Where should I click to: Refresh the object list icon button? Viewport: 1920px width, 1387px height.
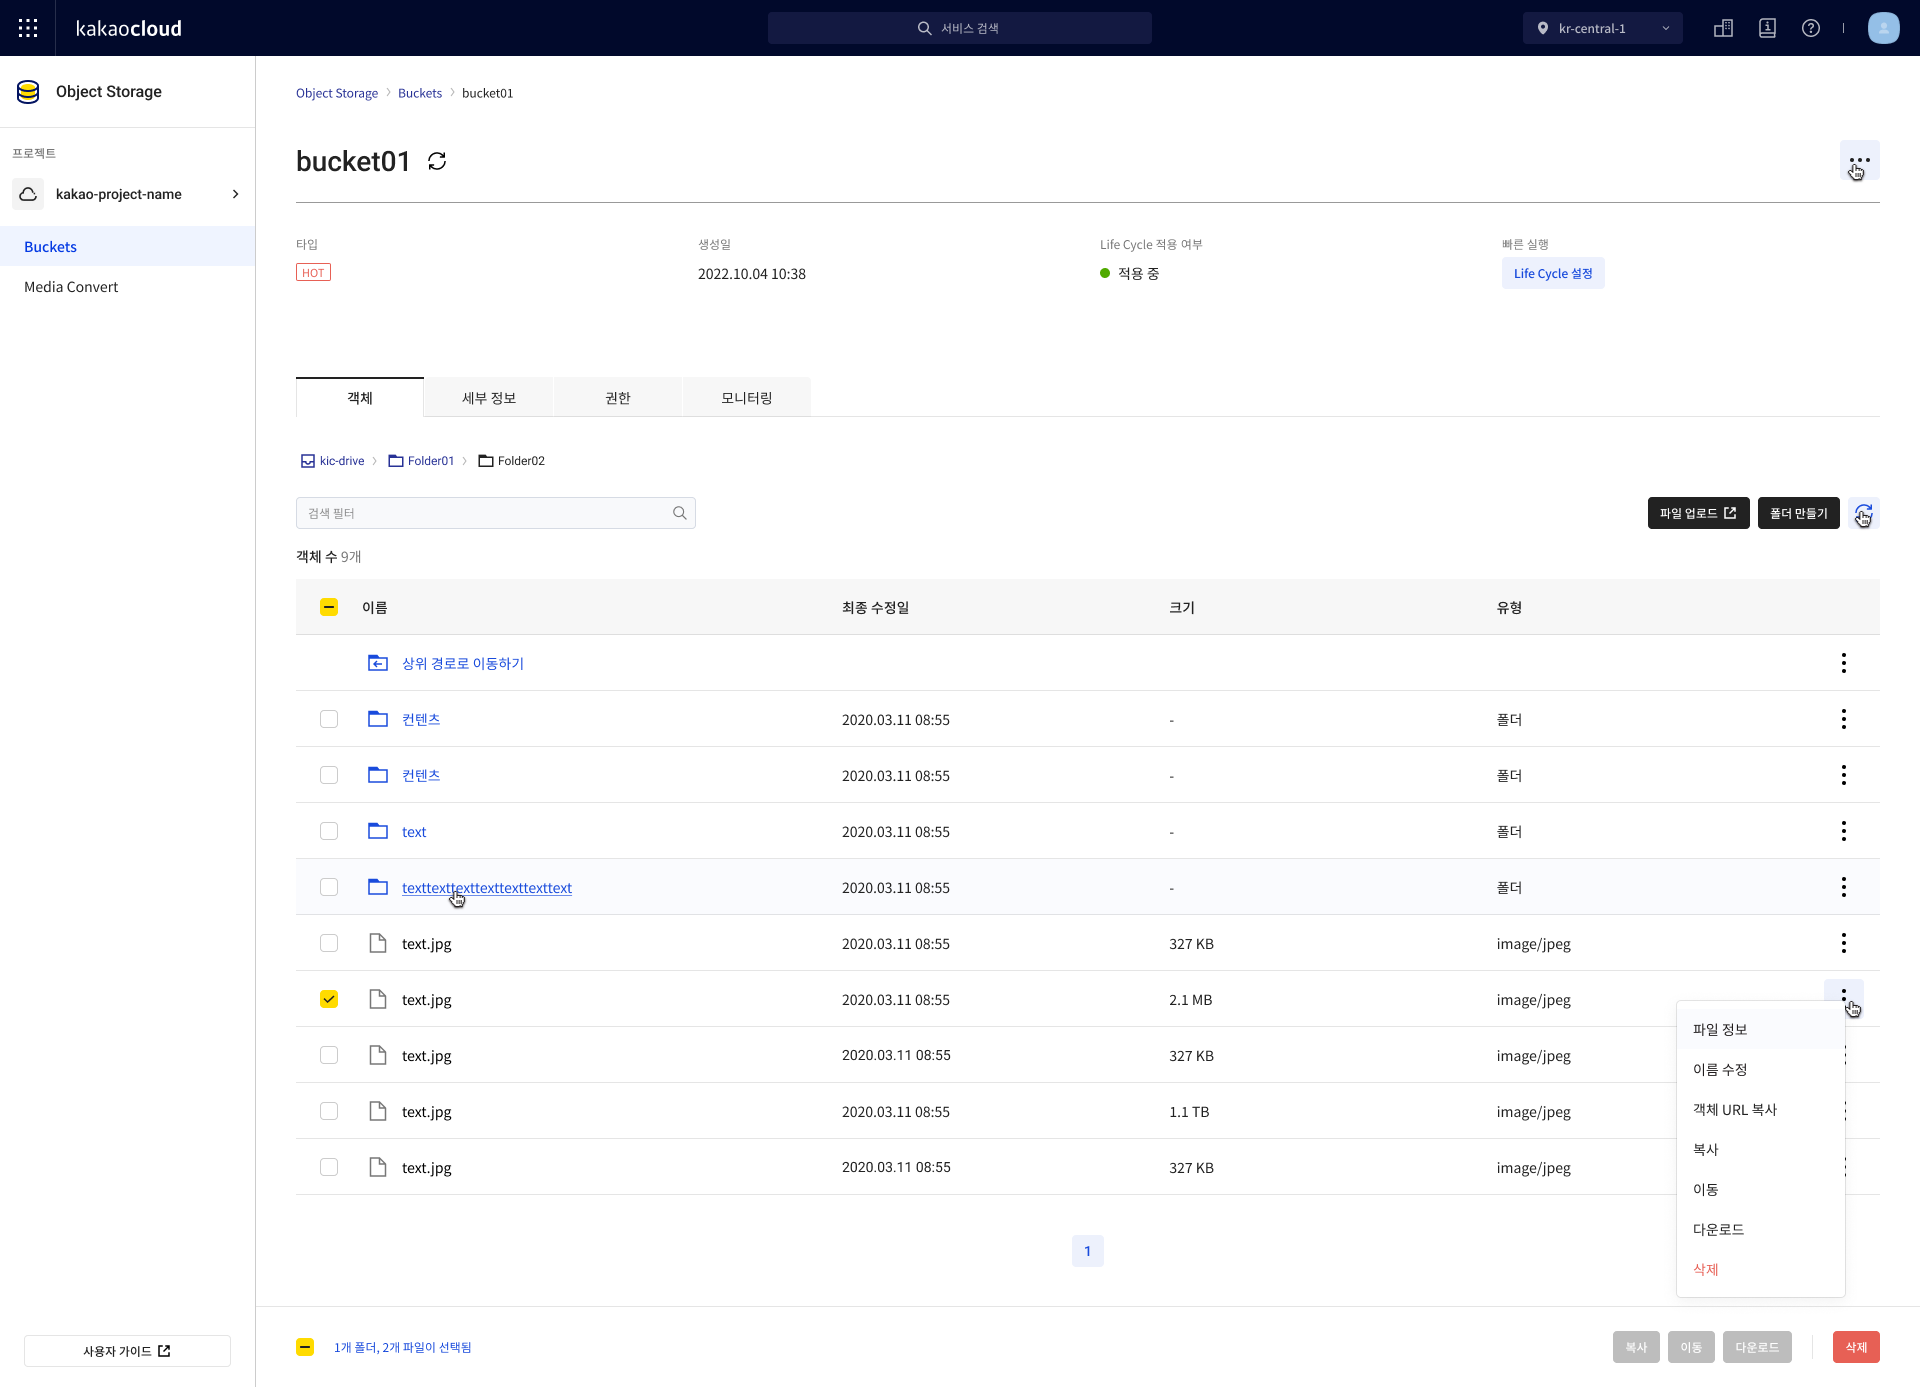[1864, 513]
